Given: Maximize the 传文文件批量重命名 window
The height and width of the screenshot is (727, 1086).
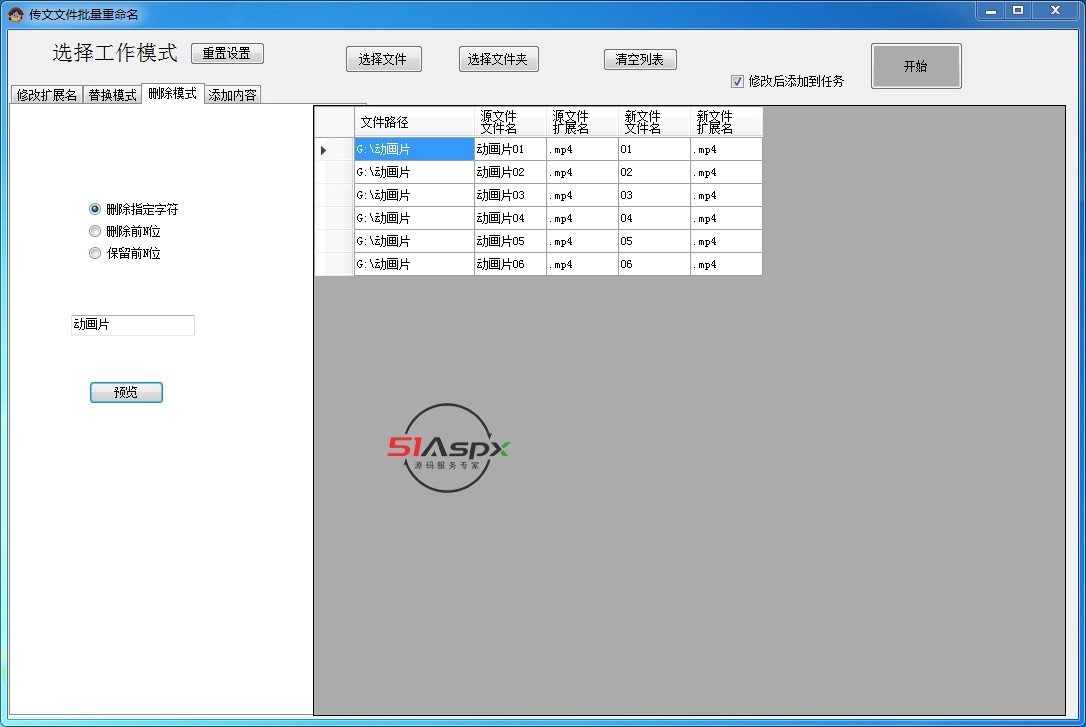Looking at the screenshot, I should pyautogui.click(x=1018, y=10).
